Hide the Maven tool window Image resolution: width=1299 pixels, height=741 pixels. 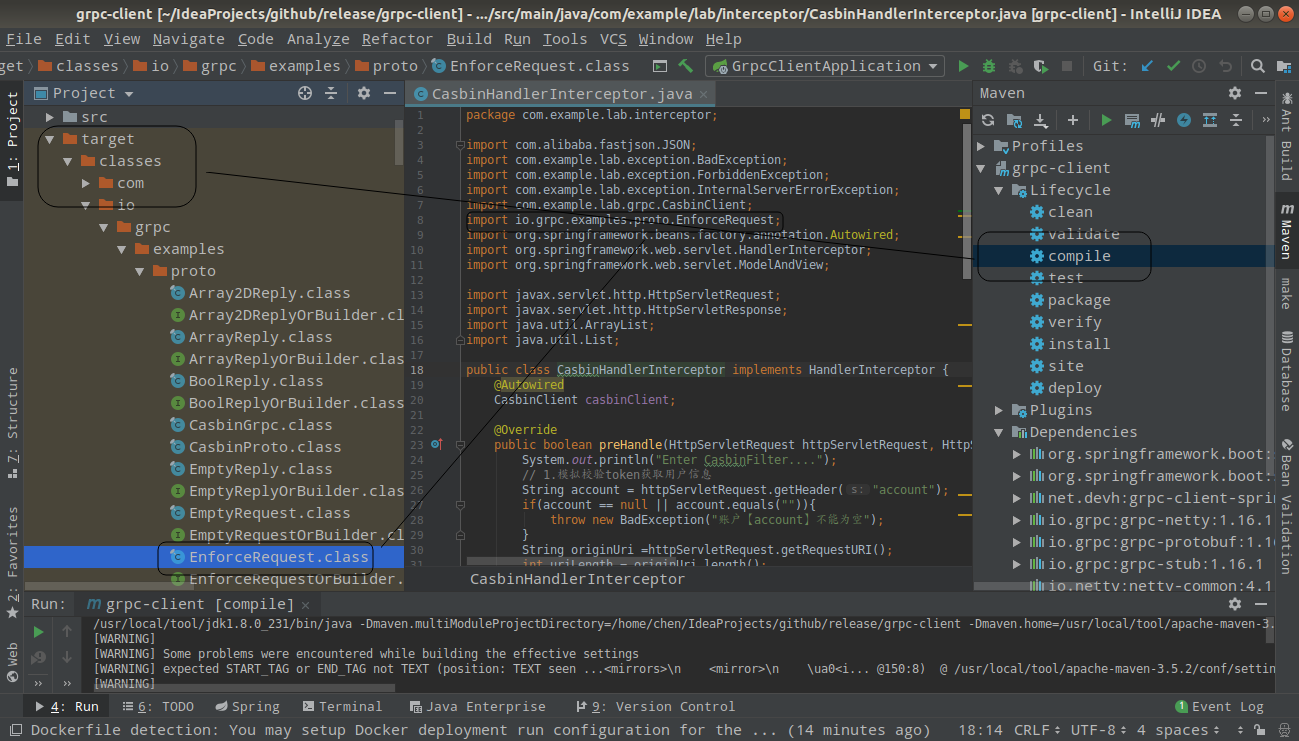pos(1259,93)
